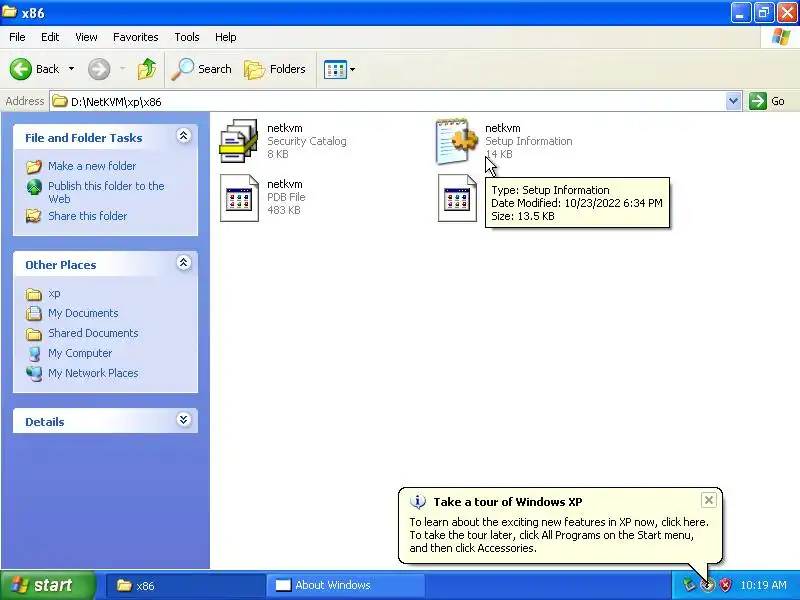This screenshot has height=600, width=800.
Task: Open the Start menu
Action: [47, 585]
